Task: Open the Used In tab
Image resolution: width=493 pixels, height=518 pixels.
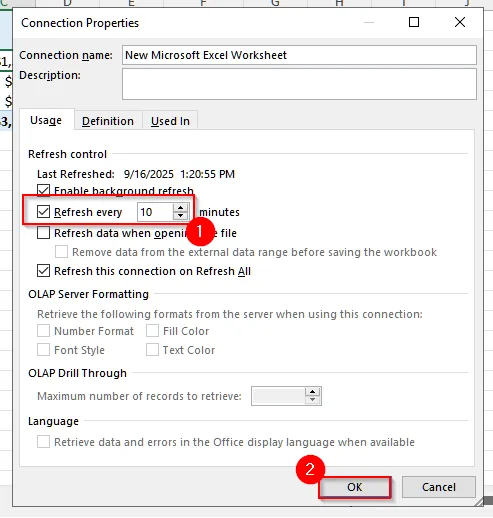Action: (170, 121)
